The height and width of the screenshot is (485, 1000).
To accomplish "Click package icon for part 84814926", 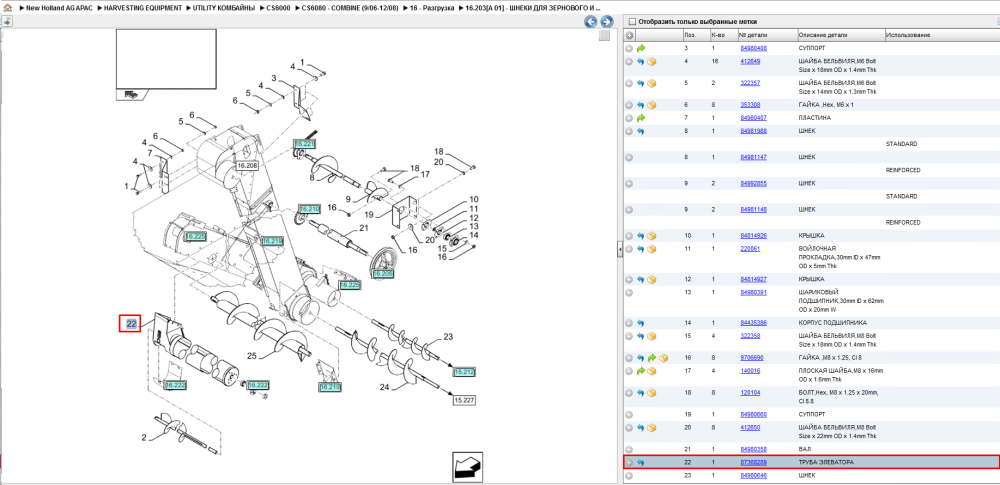I will [x=652, y=235].
